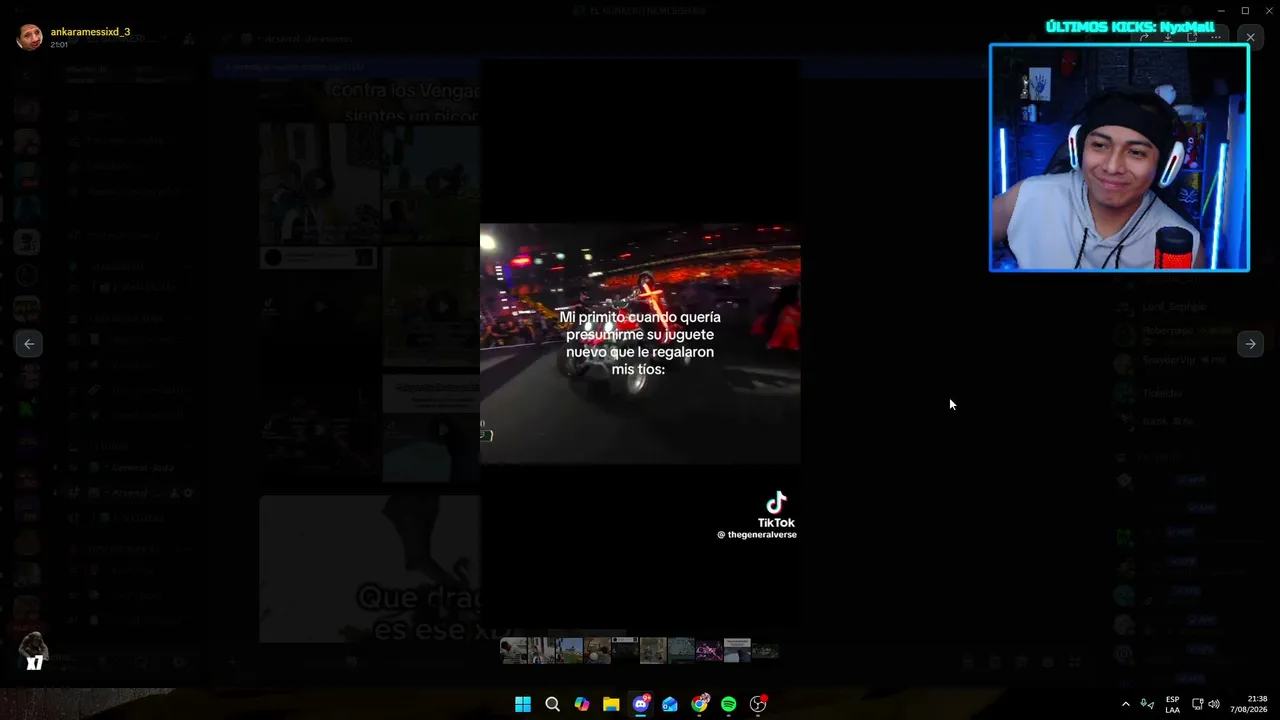Go to the previous media item with the left arrow
1280x720 pixels.
coord(29,344)
